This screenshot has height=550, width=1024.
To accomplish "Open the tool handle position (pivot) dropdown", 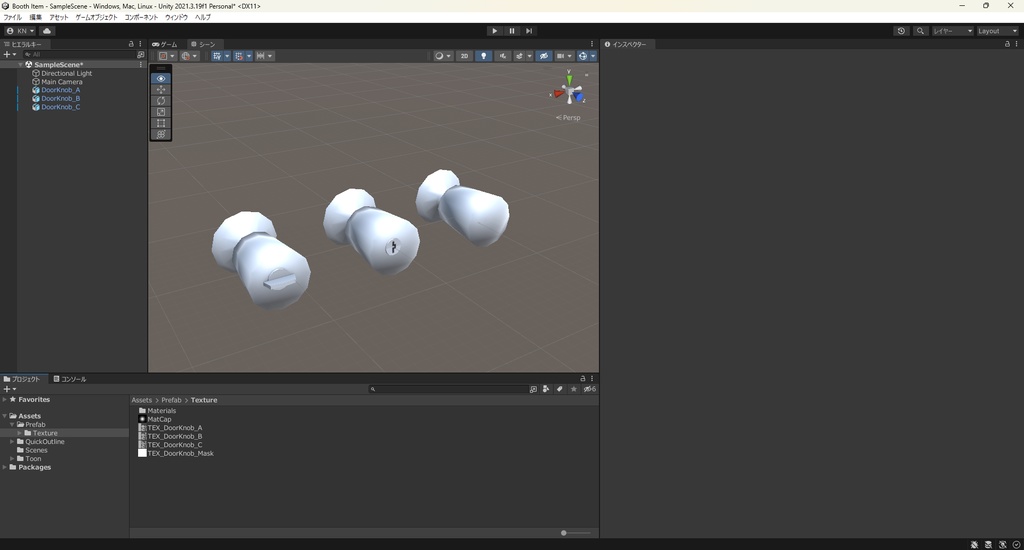I will [x=167, y=56].
